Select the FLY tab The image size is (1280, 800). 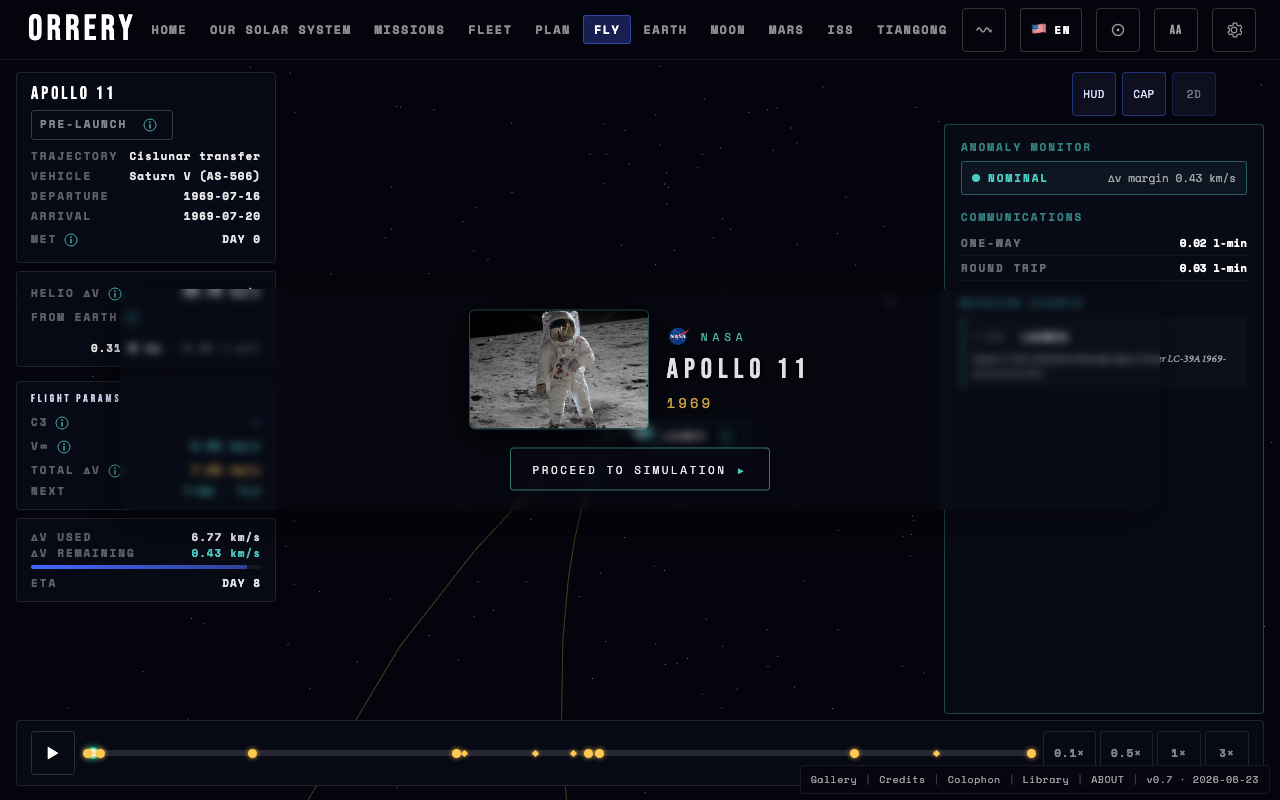(607, 30)
